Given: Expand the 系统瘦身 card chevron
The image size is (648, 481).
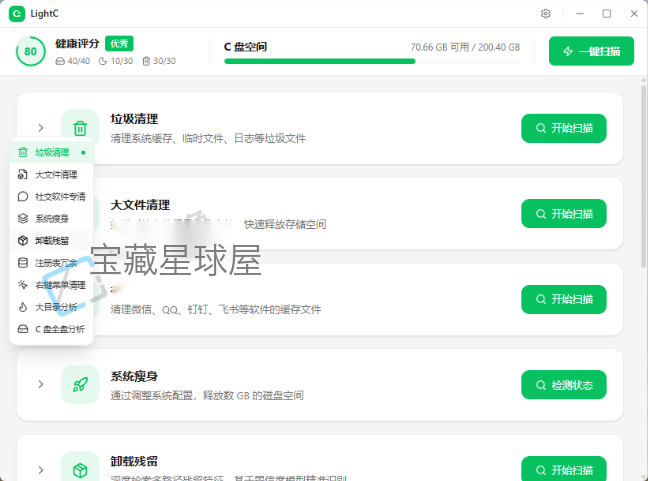Looking at the screenshot, I should click(40, 384).
